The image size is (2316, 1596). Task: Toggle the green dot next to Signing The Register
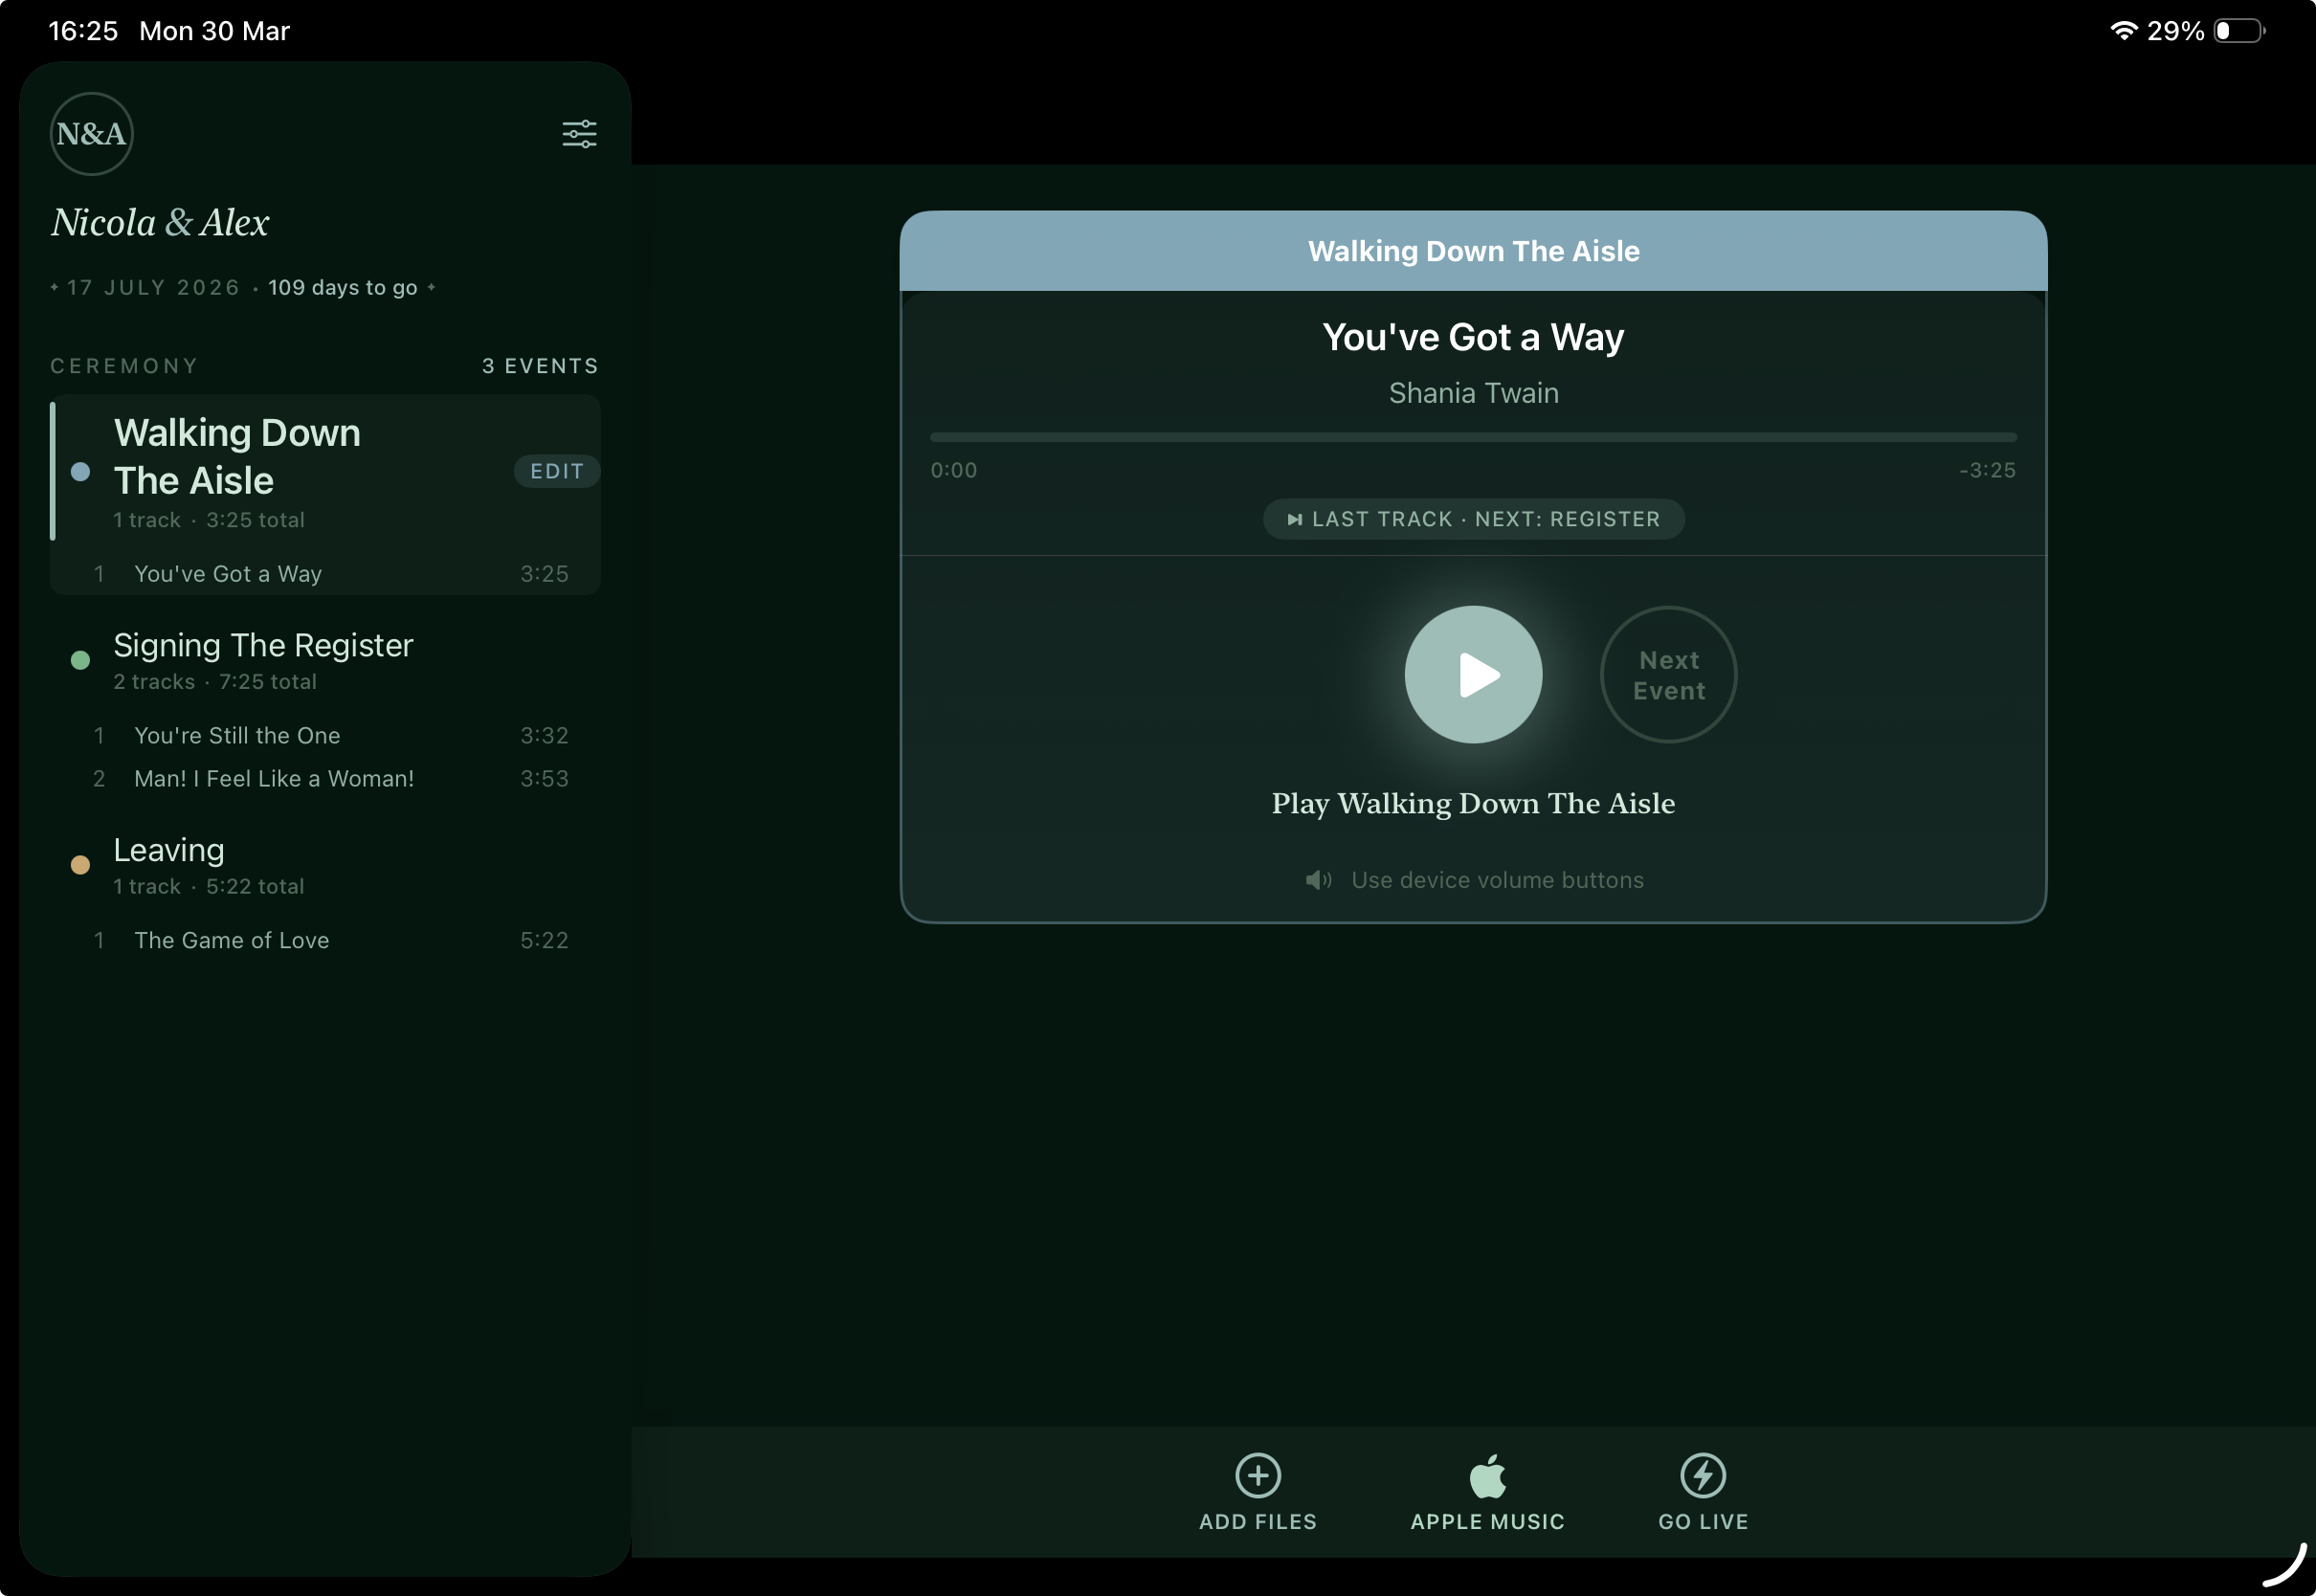(x=81, y=660)
